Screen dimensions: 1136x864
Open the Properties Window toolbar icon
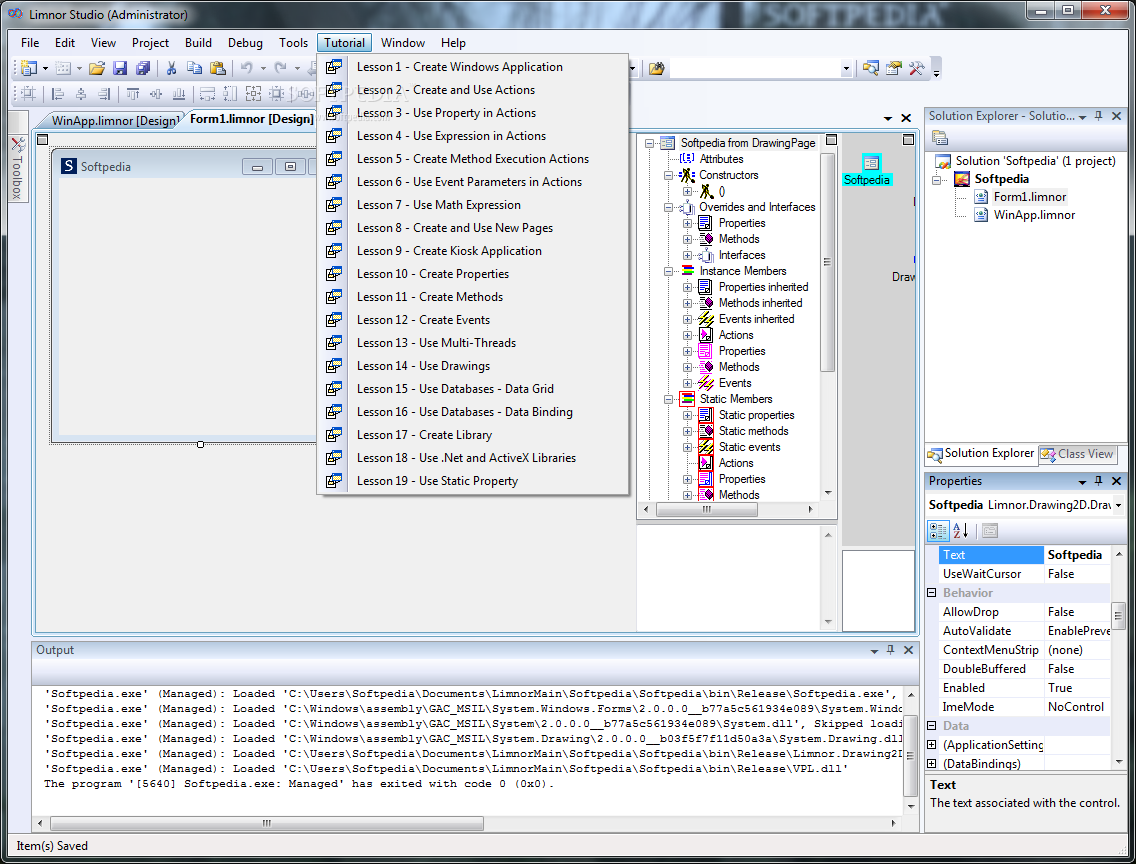(894, 68)
